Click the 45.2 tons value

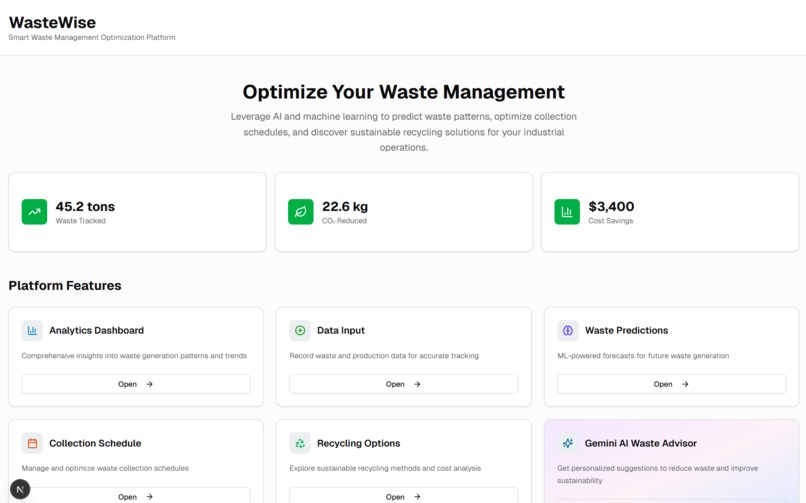85,207
